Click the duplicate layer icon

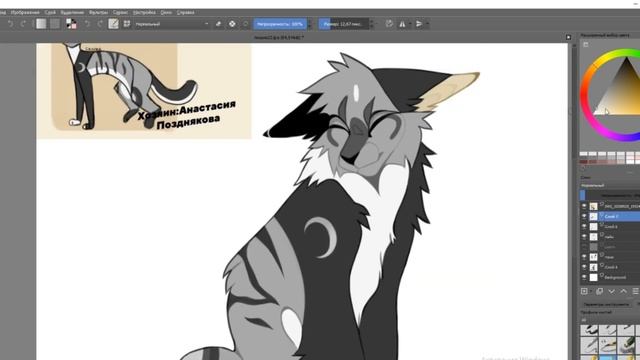point(599,291)
